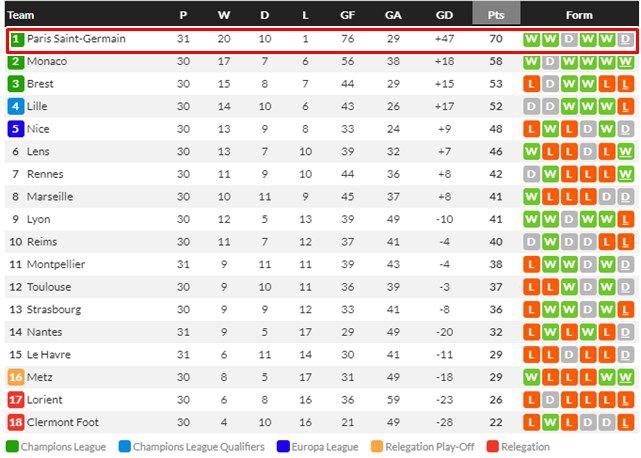This screenshot has height=458, width=641.
Task: Open the Rennes team link
Action: tap(45, 174)
